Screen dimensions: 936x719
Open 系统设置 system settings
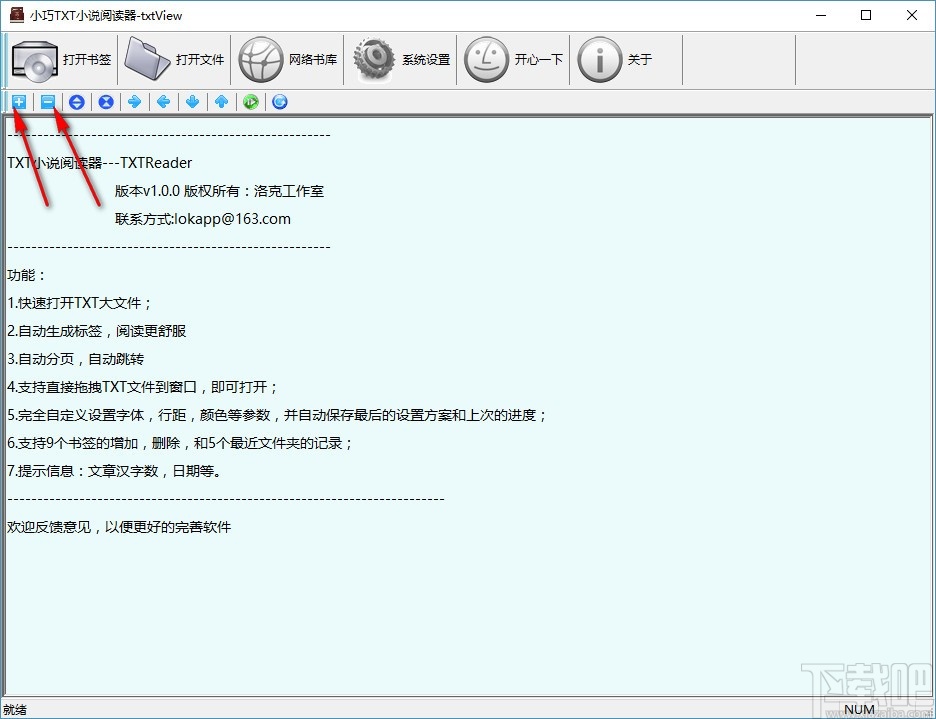pos(401,60)
